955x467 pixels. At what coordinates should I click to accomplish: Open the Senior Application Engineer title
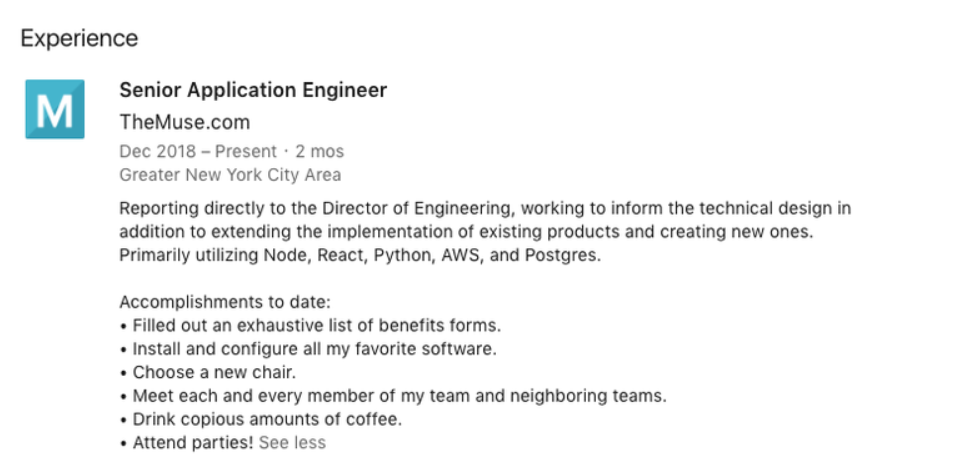253,90
